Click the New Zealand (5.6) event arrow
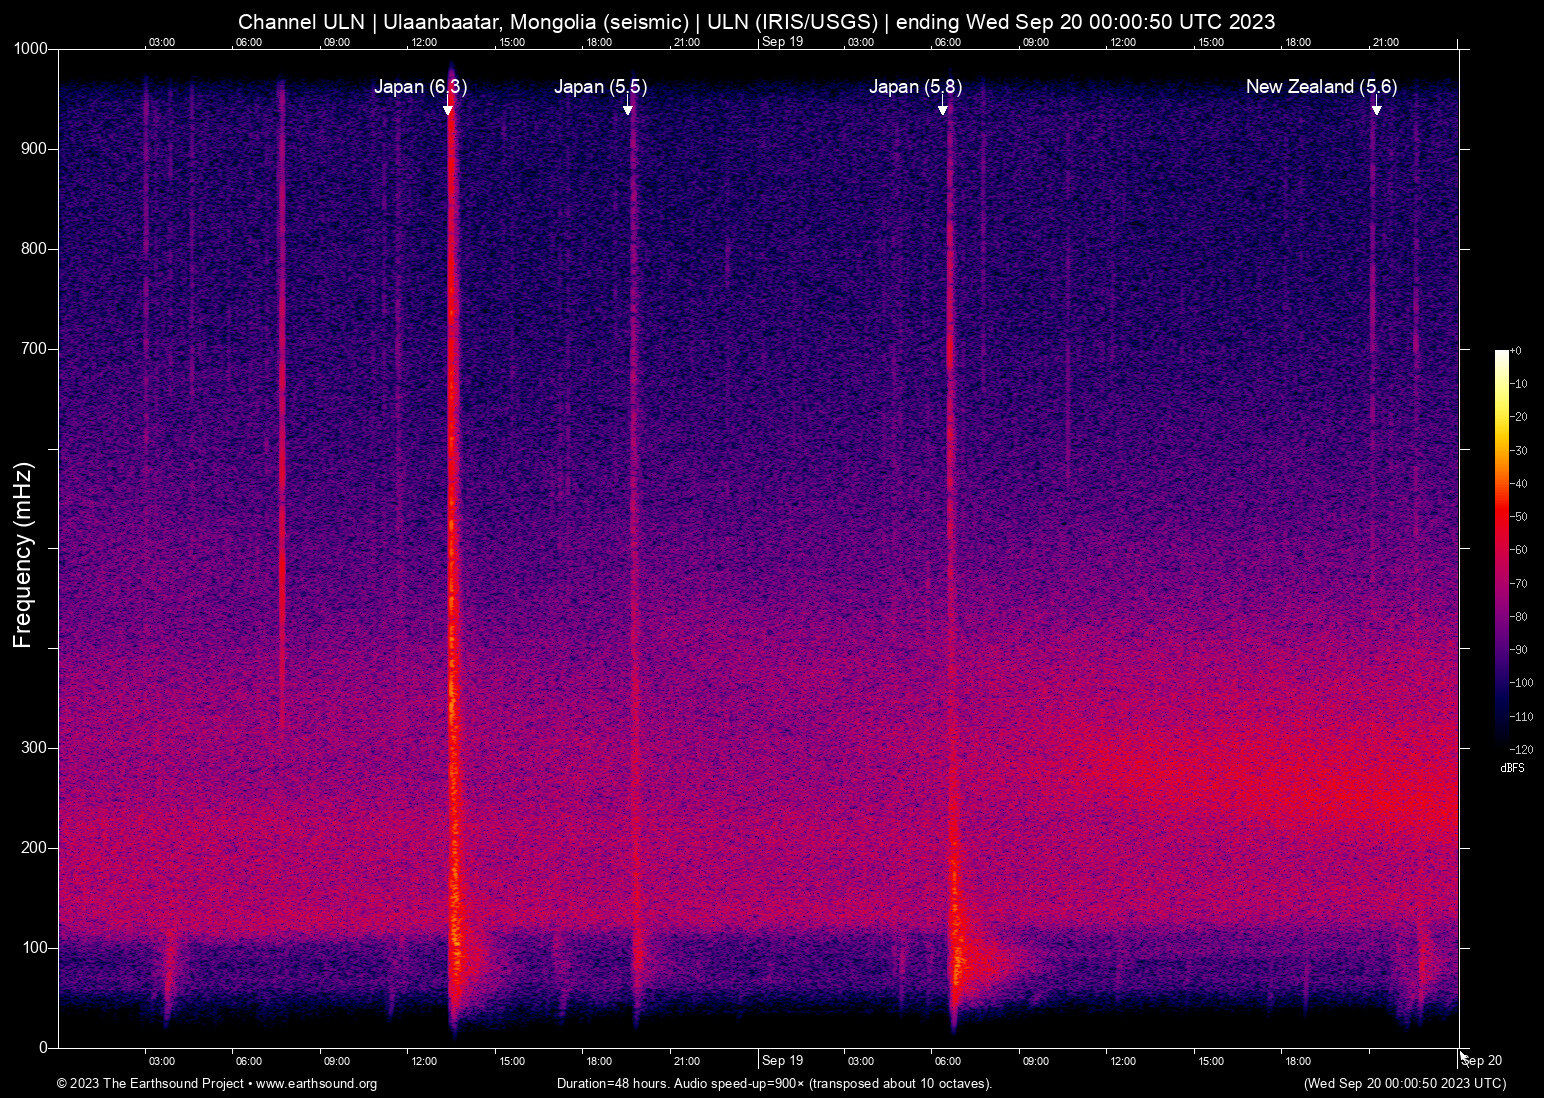1544x1098 pixels. pos(1376,110)
